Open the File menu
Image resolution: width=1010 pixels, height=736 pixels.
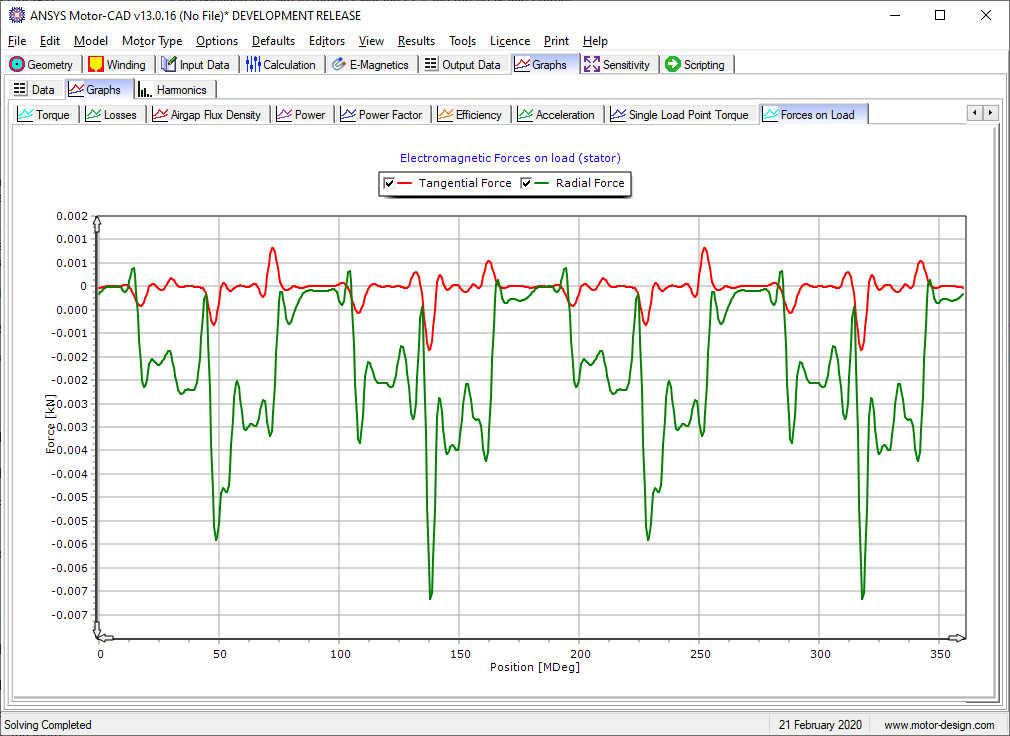(x=17, y=41)
